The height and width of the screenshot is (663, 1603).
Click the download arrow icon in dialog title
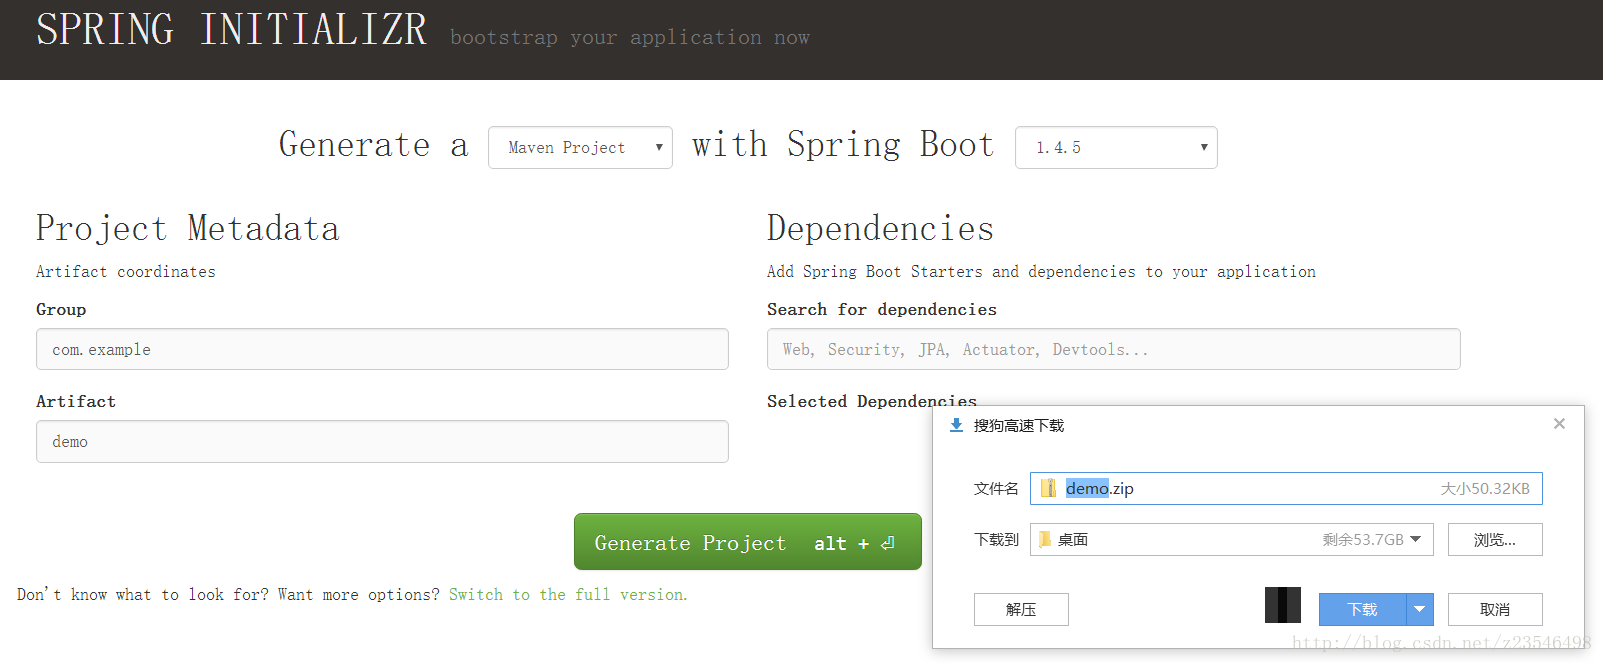956,425
